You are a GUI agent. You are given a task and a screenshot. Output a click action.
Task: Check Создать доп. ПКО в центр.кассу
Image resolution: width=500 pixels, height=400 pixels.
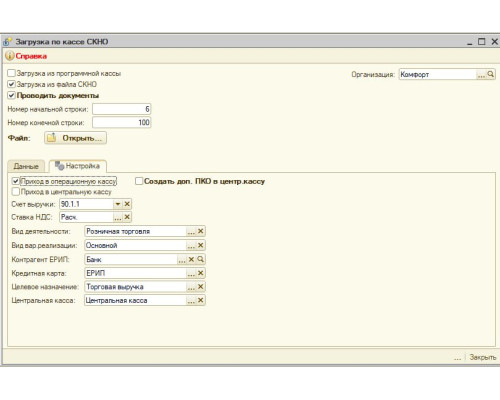[139, 181]
